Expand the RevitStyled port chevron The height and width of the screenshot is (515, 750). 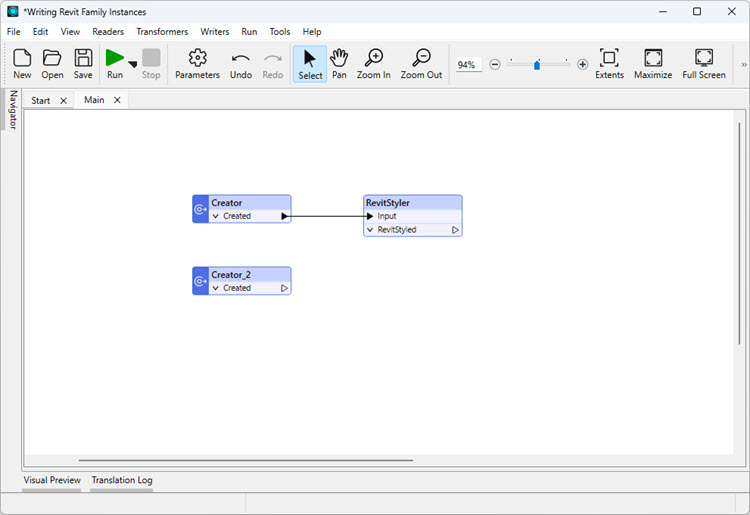coord(370,230)
